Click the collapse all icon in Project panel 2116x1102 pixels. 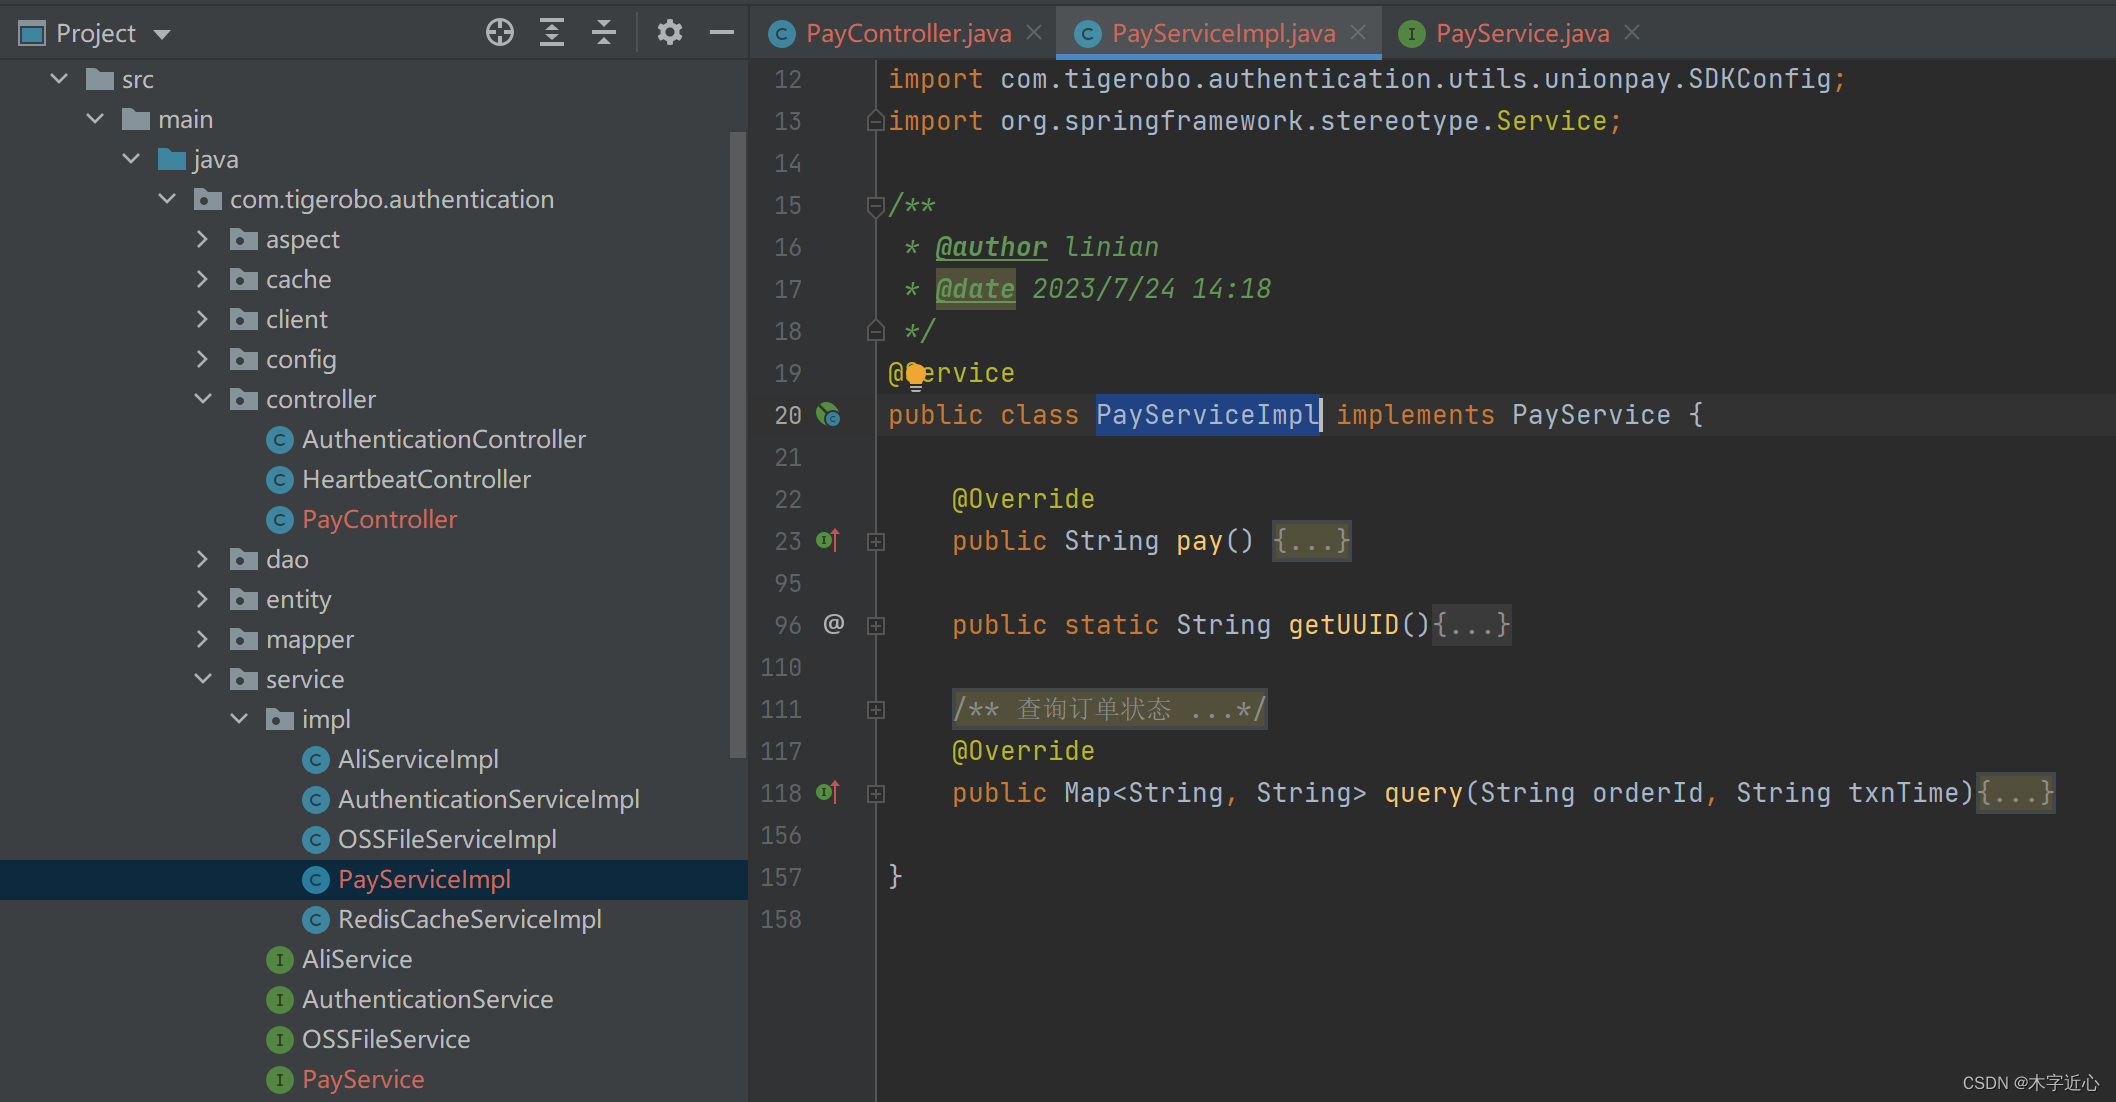(x=604, y=33)
